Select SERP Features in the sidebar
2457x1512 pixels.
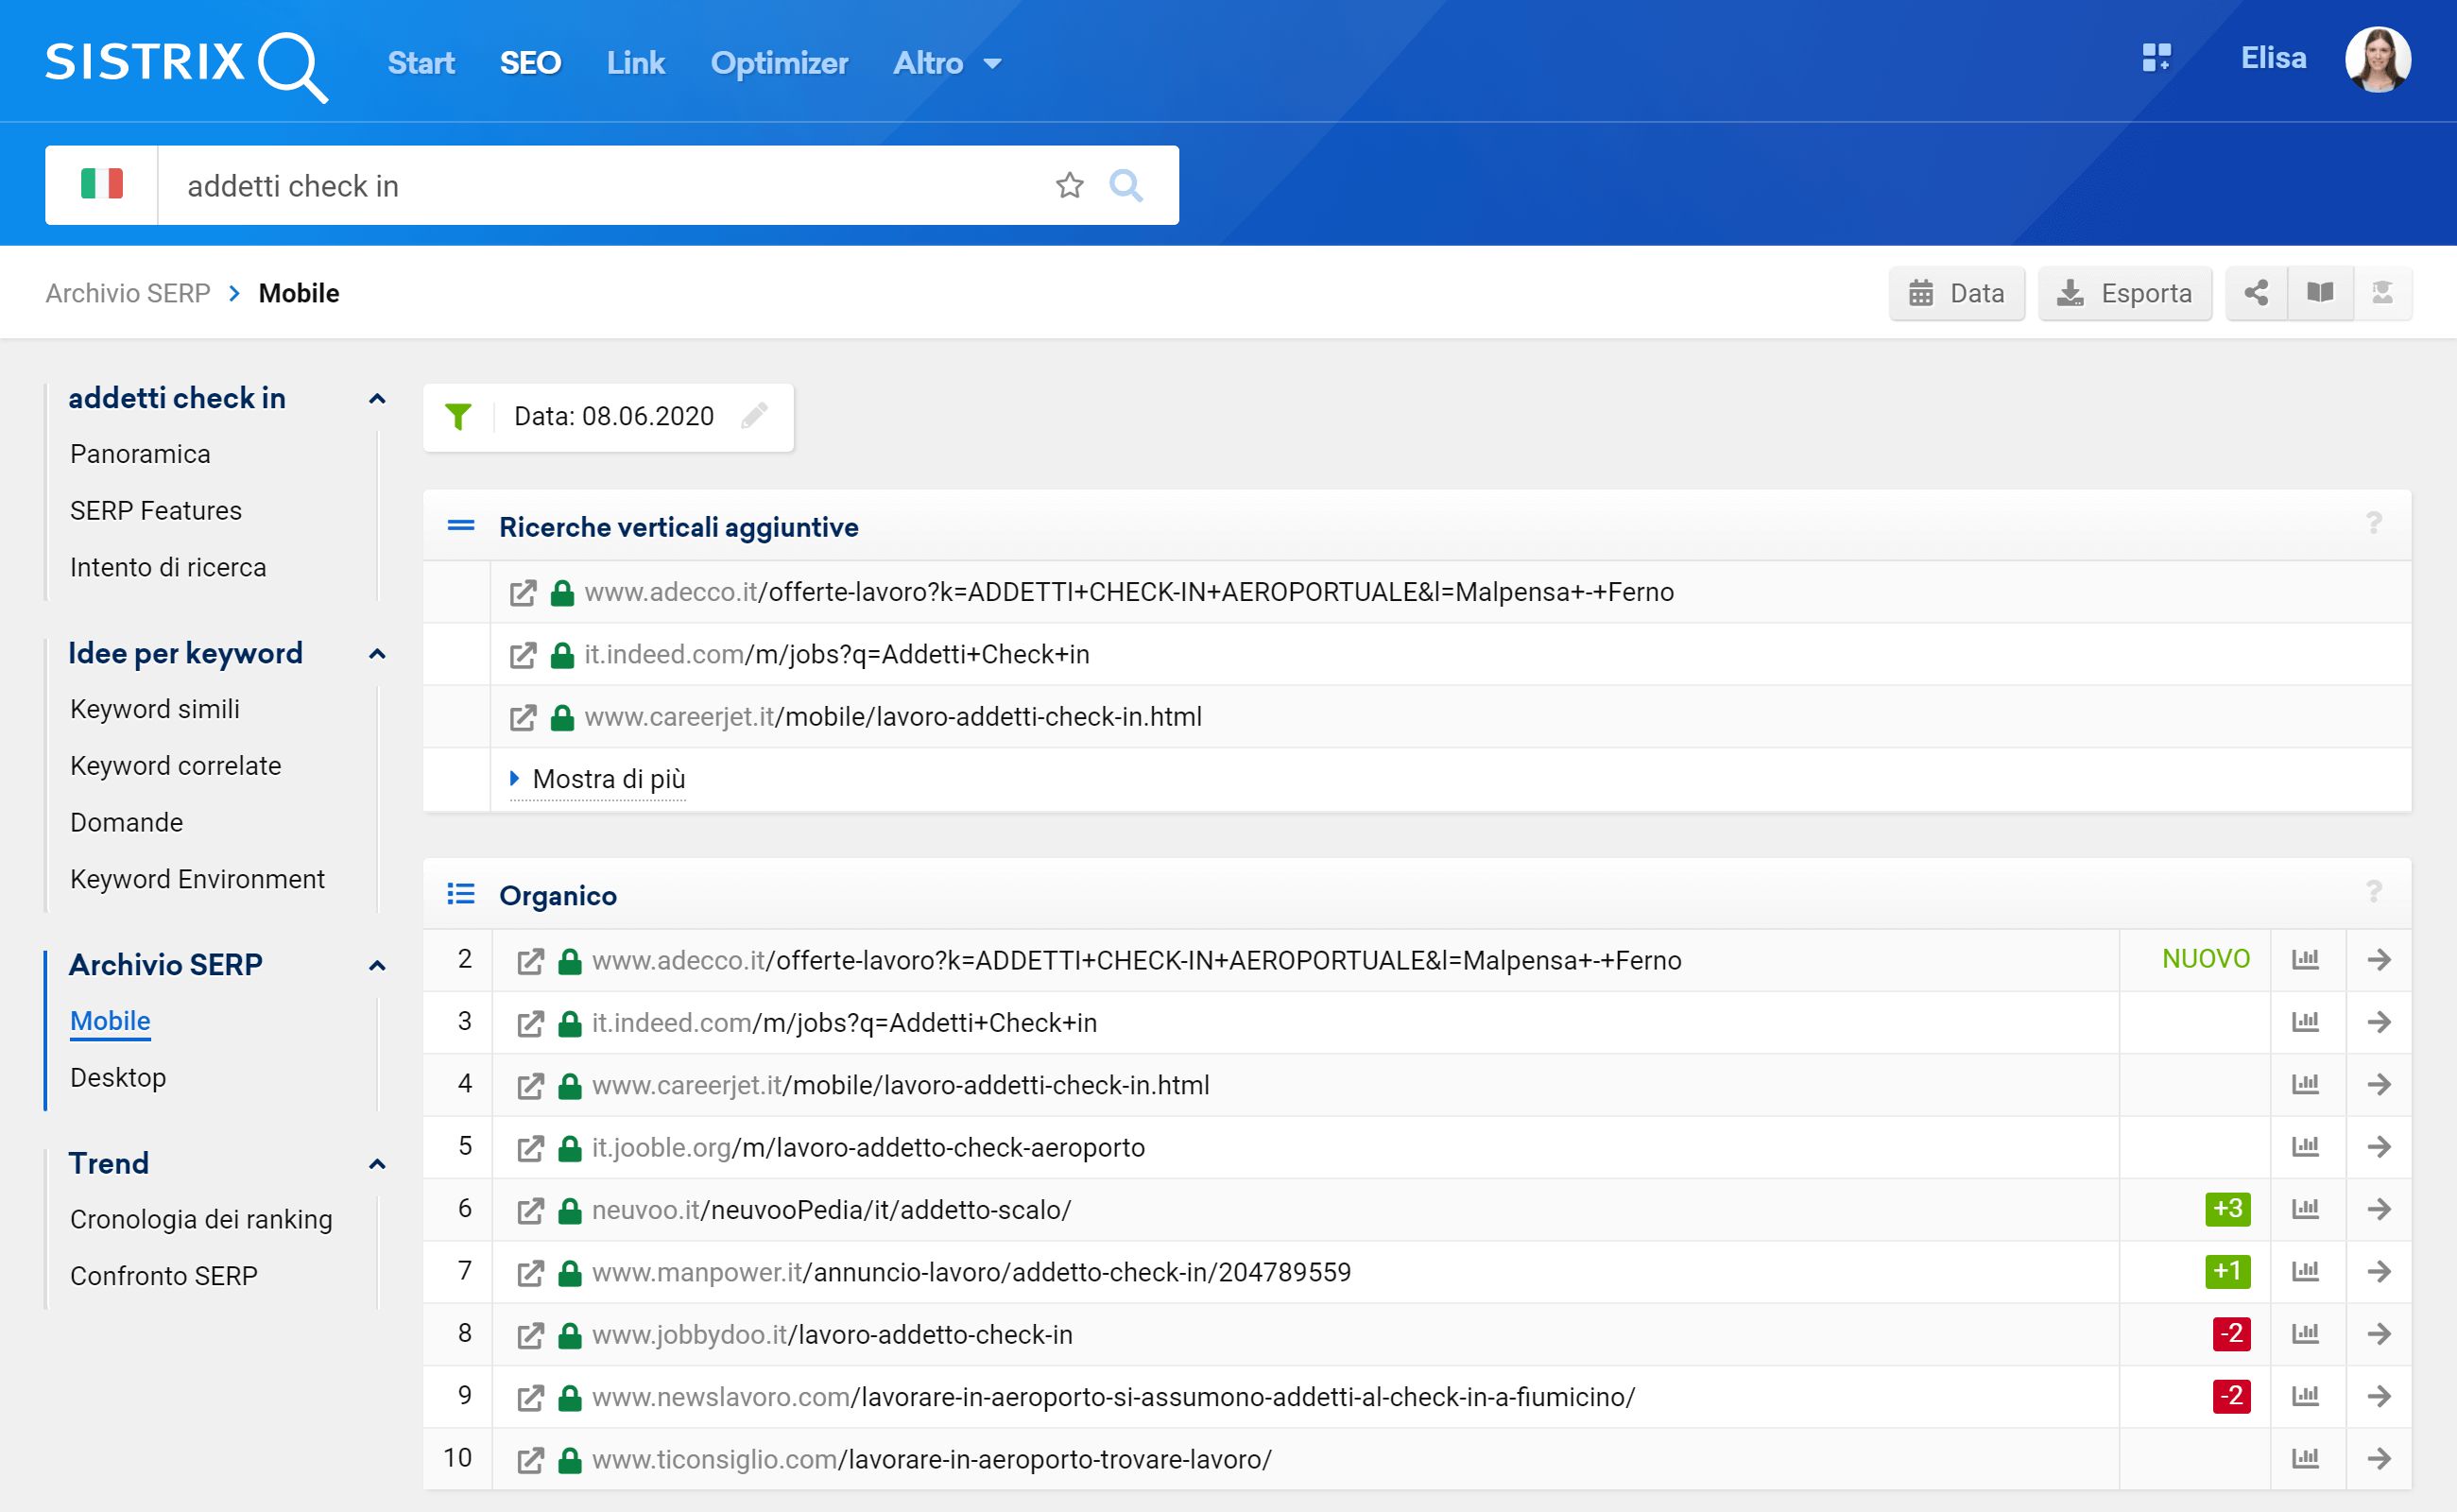156,511
